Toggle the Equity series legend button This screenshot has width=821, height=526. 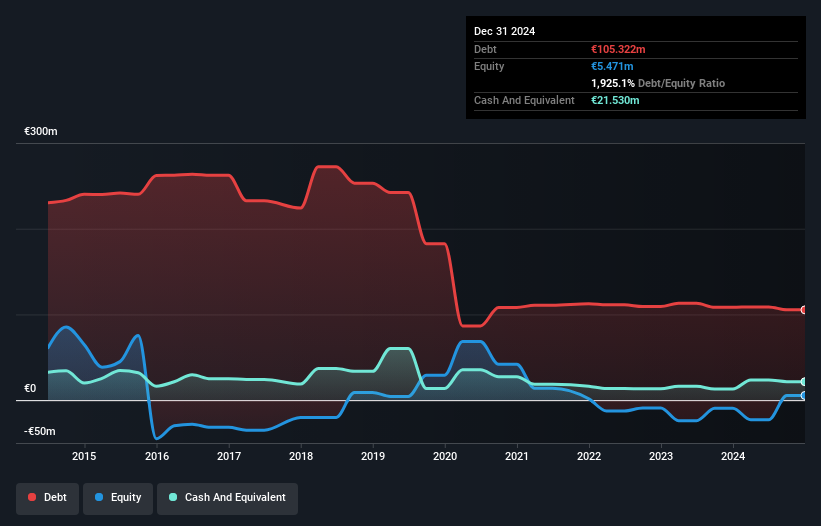point(118,498)
